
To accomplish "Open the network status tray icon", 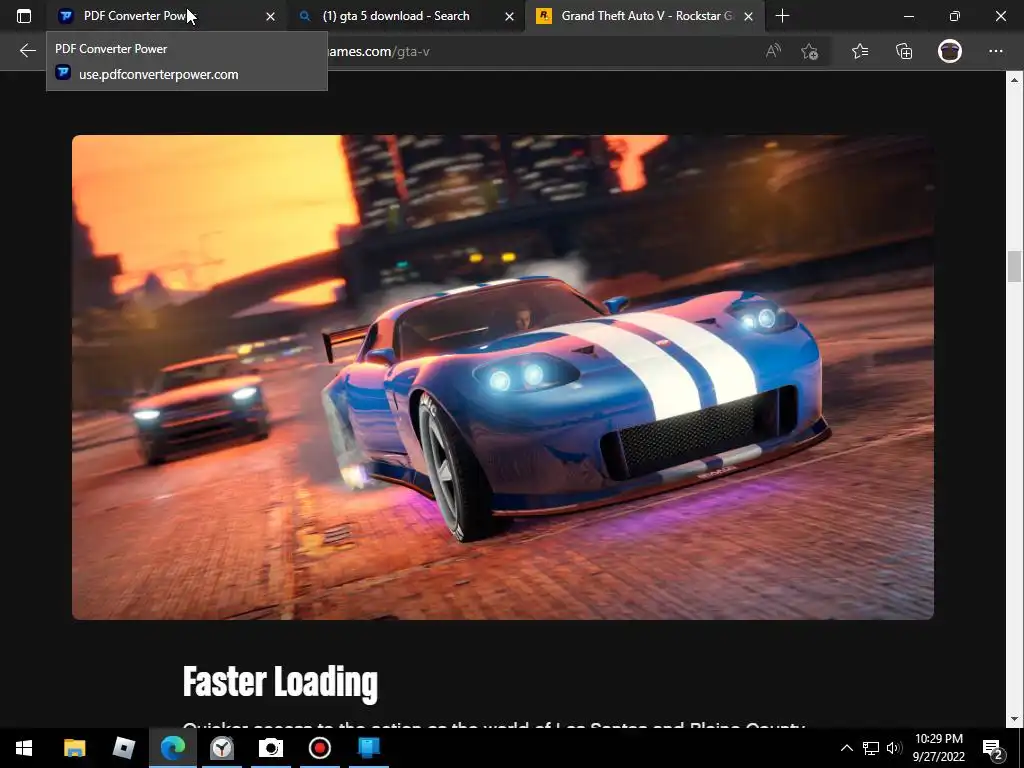I will (871, 748).
